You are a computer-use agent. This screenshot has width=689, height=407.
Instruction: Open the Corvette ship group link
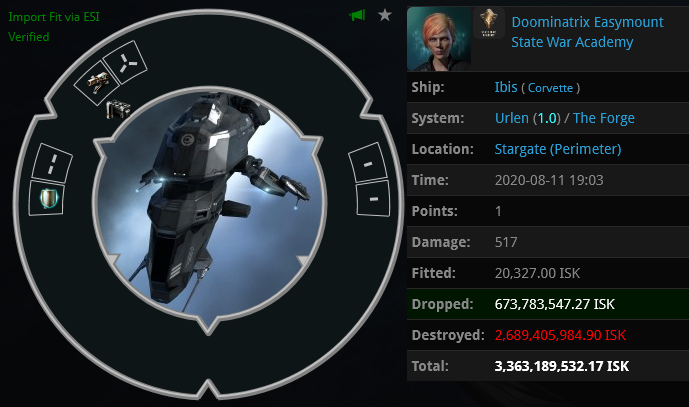click(550, 88)
